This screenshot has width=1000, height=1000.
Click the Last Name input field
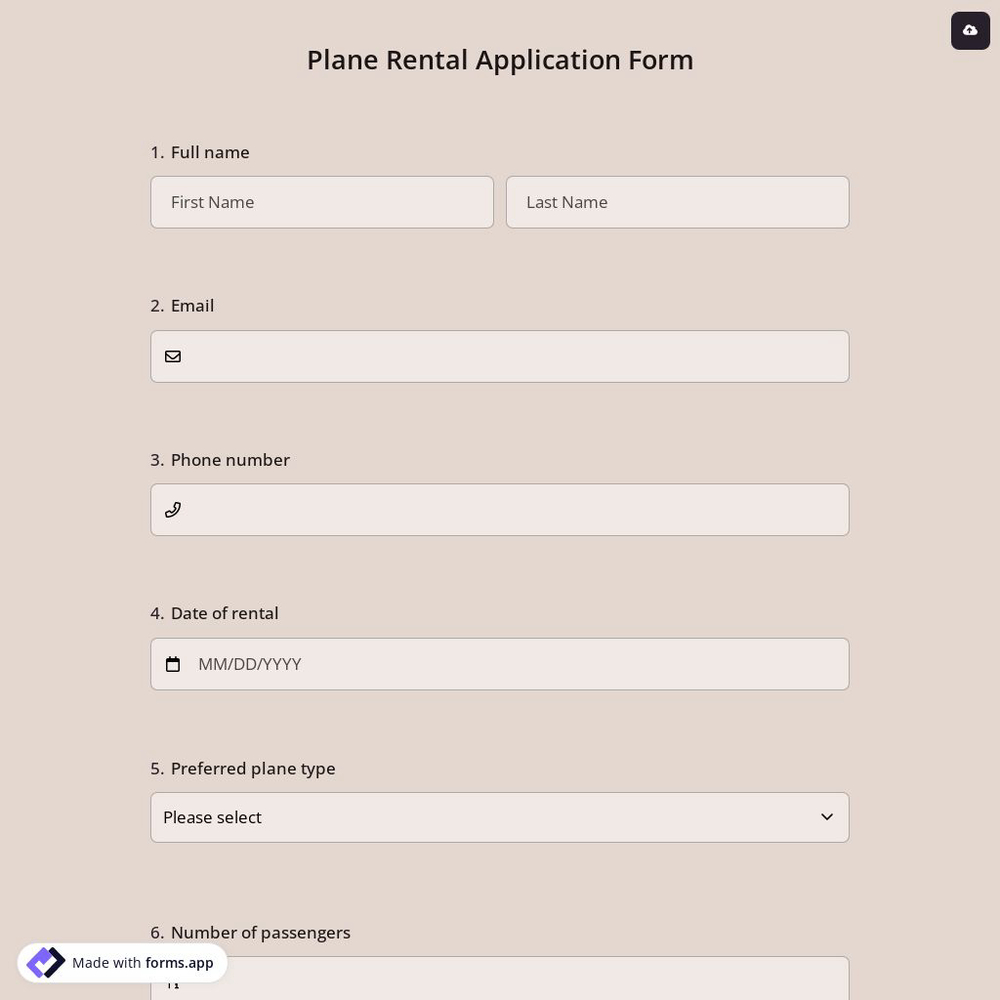point(677,202)
